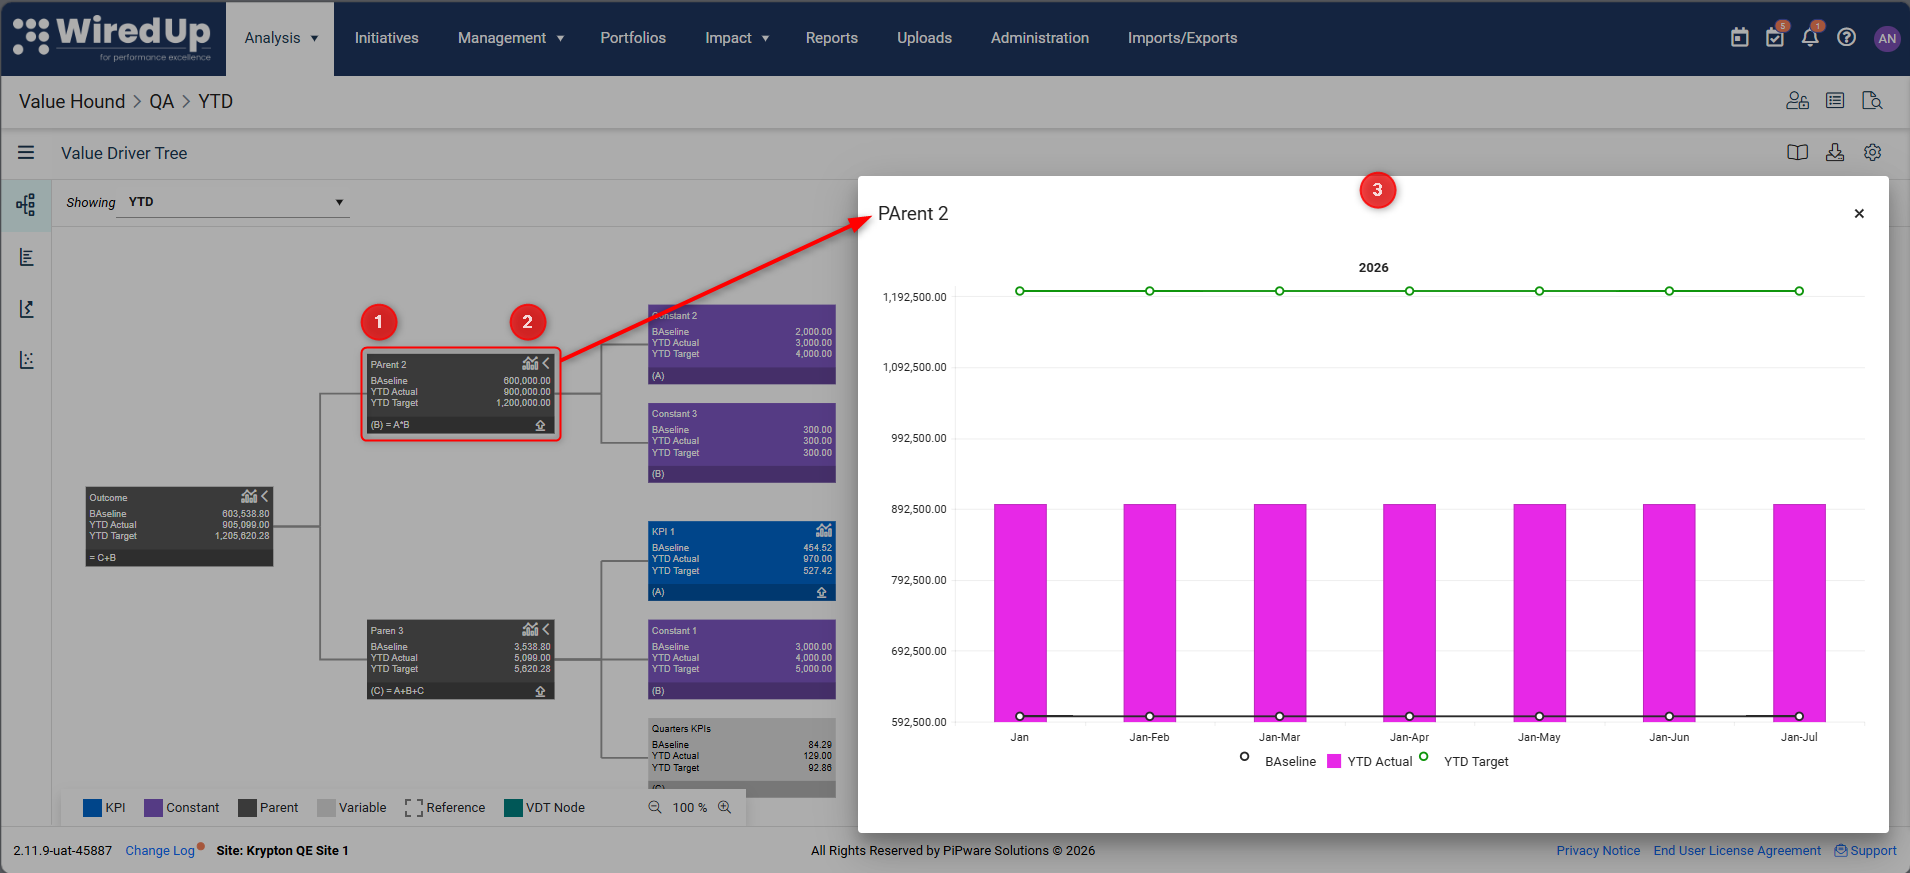Click the Site: Krypton QE Site 1 text

click(283, 851)
